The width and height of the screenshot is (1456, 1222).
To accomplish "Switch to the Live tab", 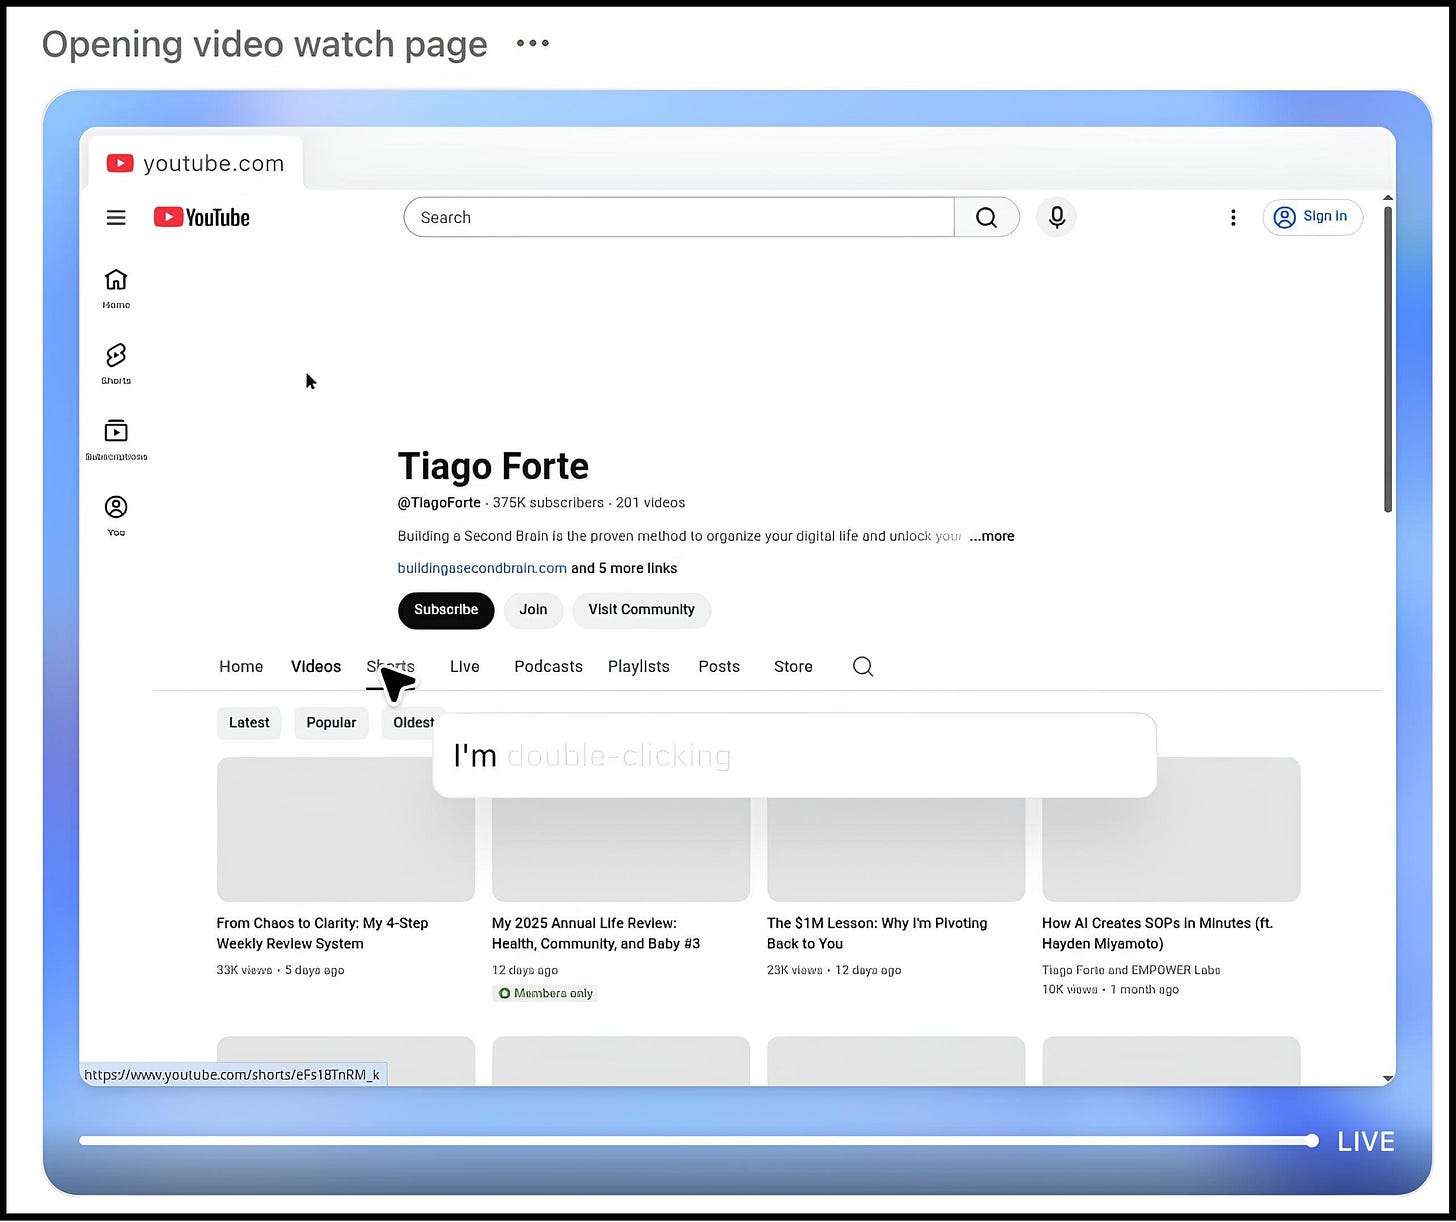I will tap(465, 666).
